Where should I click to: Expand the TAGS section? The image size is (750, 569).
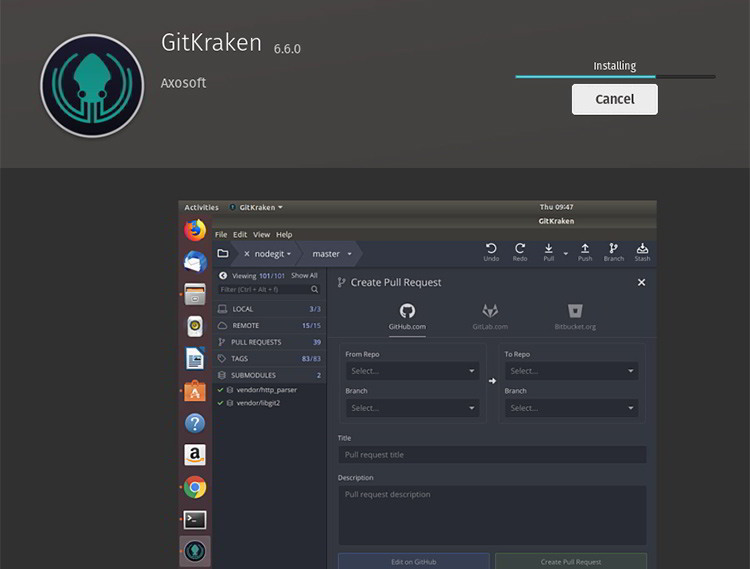coord(269,359)
